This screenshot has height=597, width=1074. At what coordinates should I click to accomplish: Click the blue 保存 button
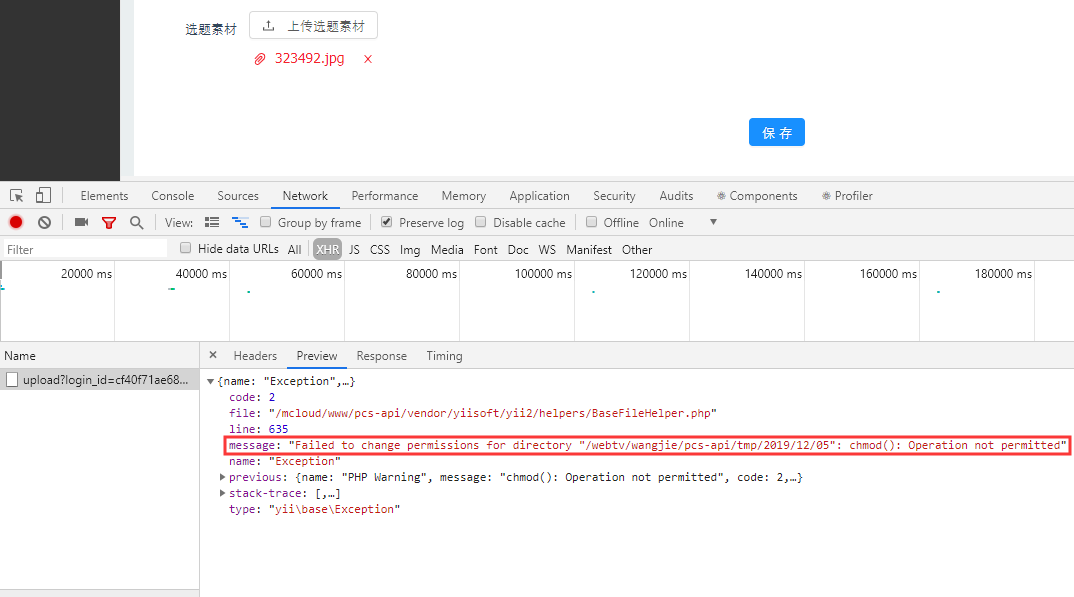(x=776, y=132)
